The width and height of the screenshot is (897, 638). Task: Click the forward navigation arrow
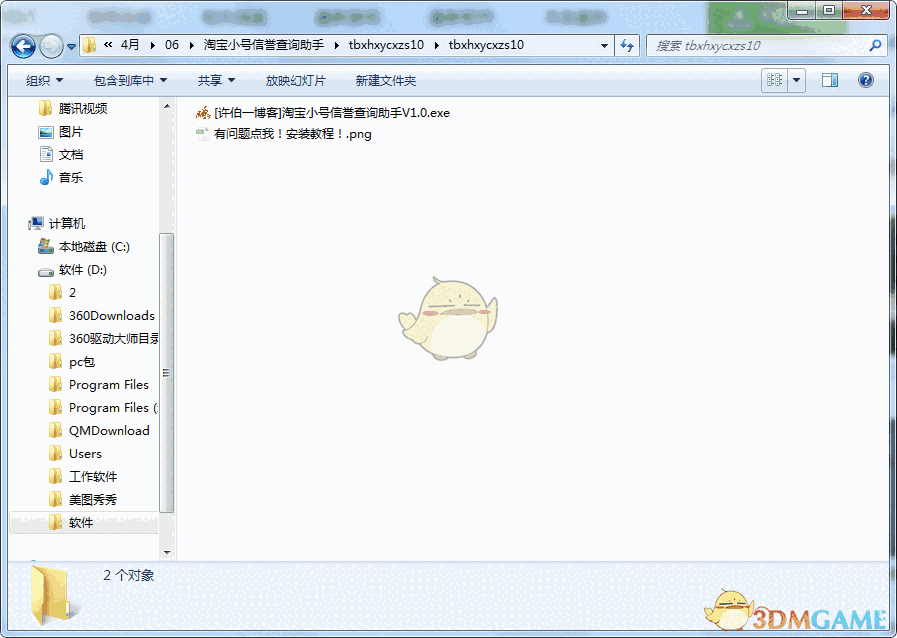click(48, 45)
